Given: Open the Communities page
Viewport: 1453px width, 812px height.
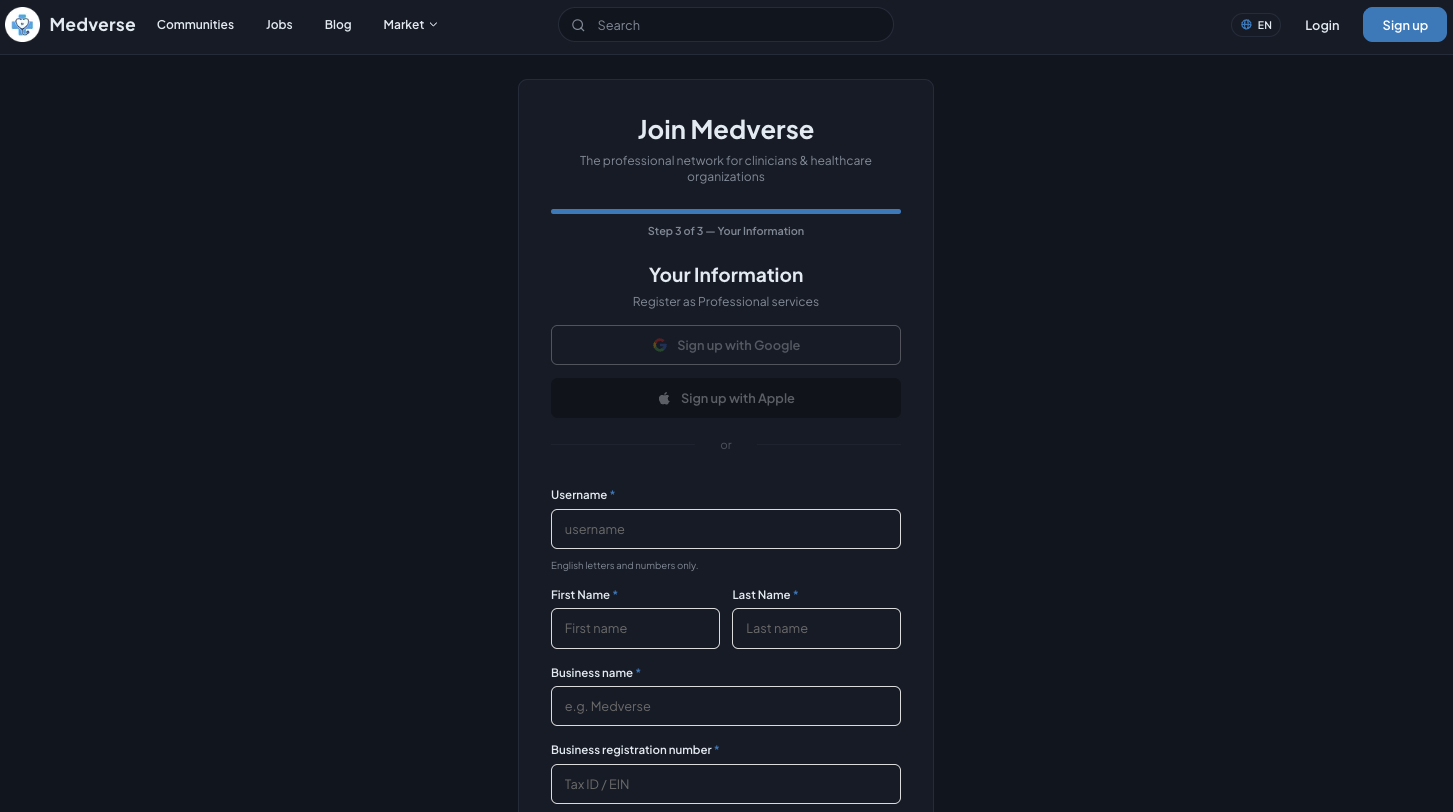Looking at the screenshot, I should 195,25.
